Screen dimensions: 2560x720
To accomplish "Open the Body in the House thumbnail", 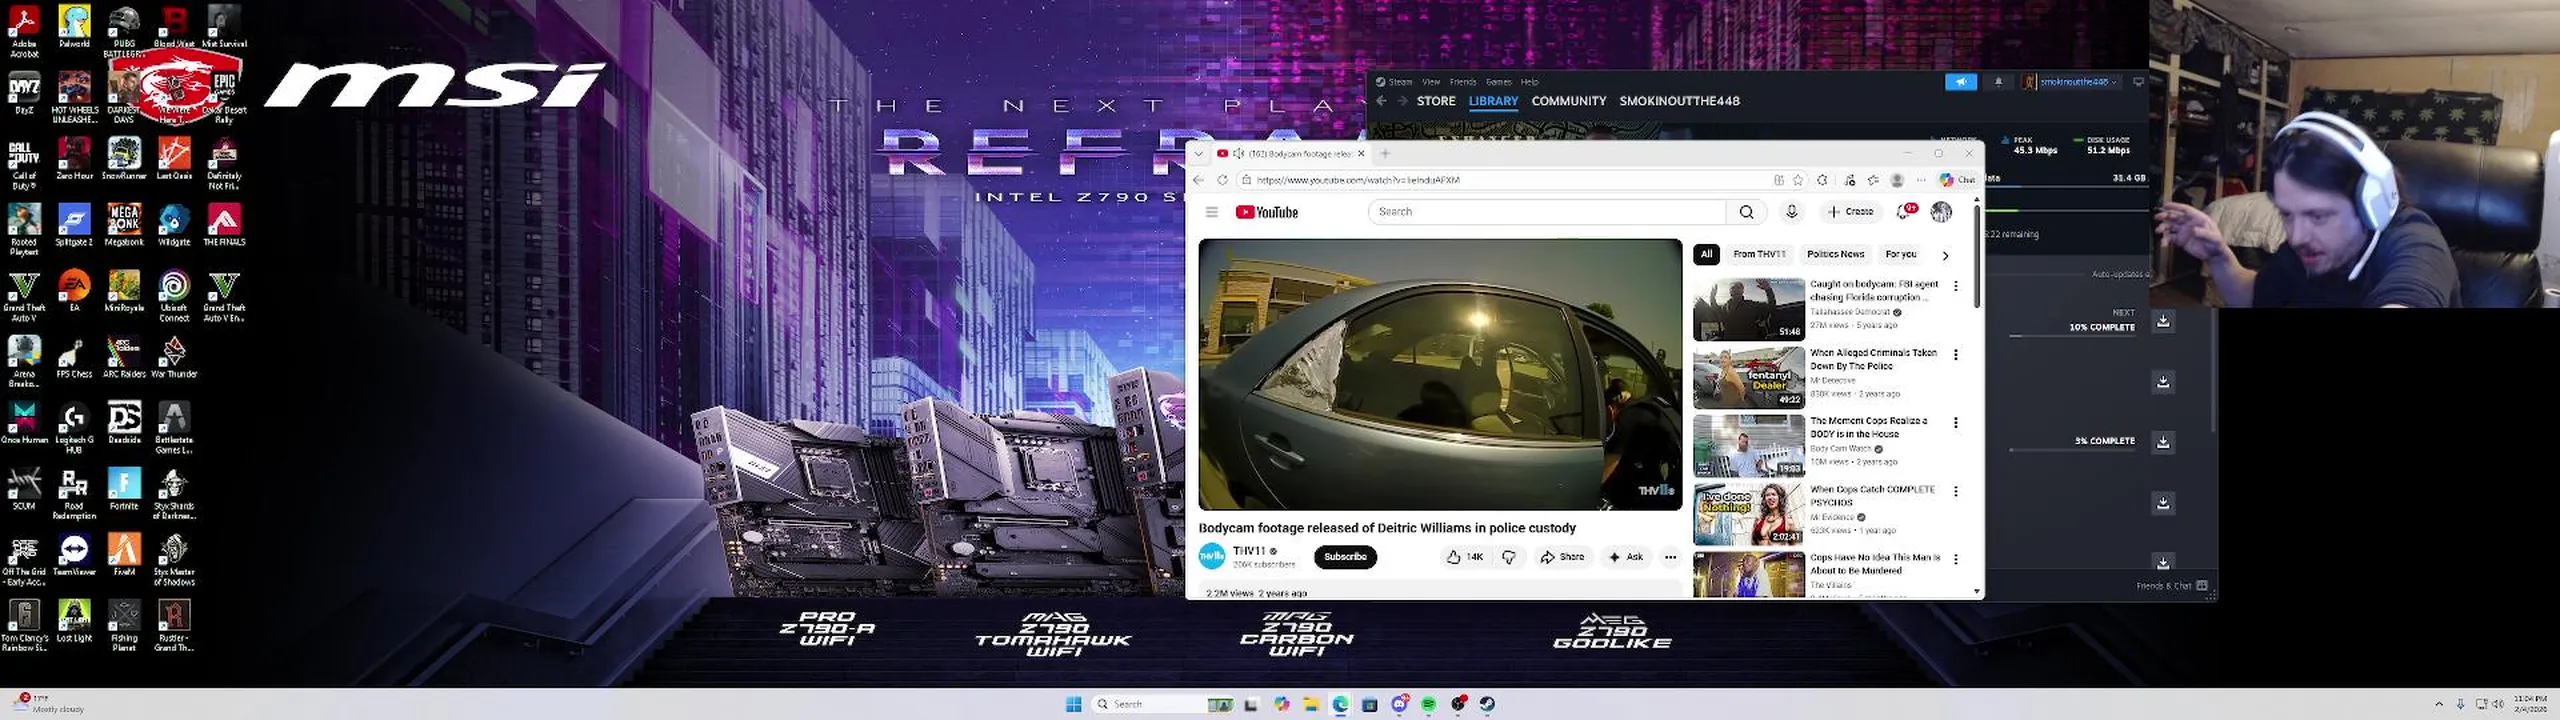I will tap(1748, 446).
